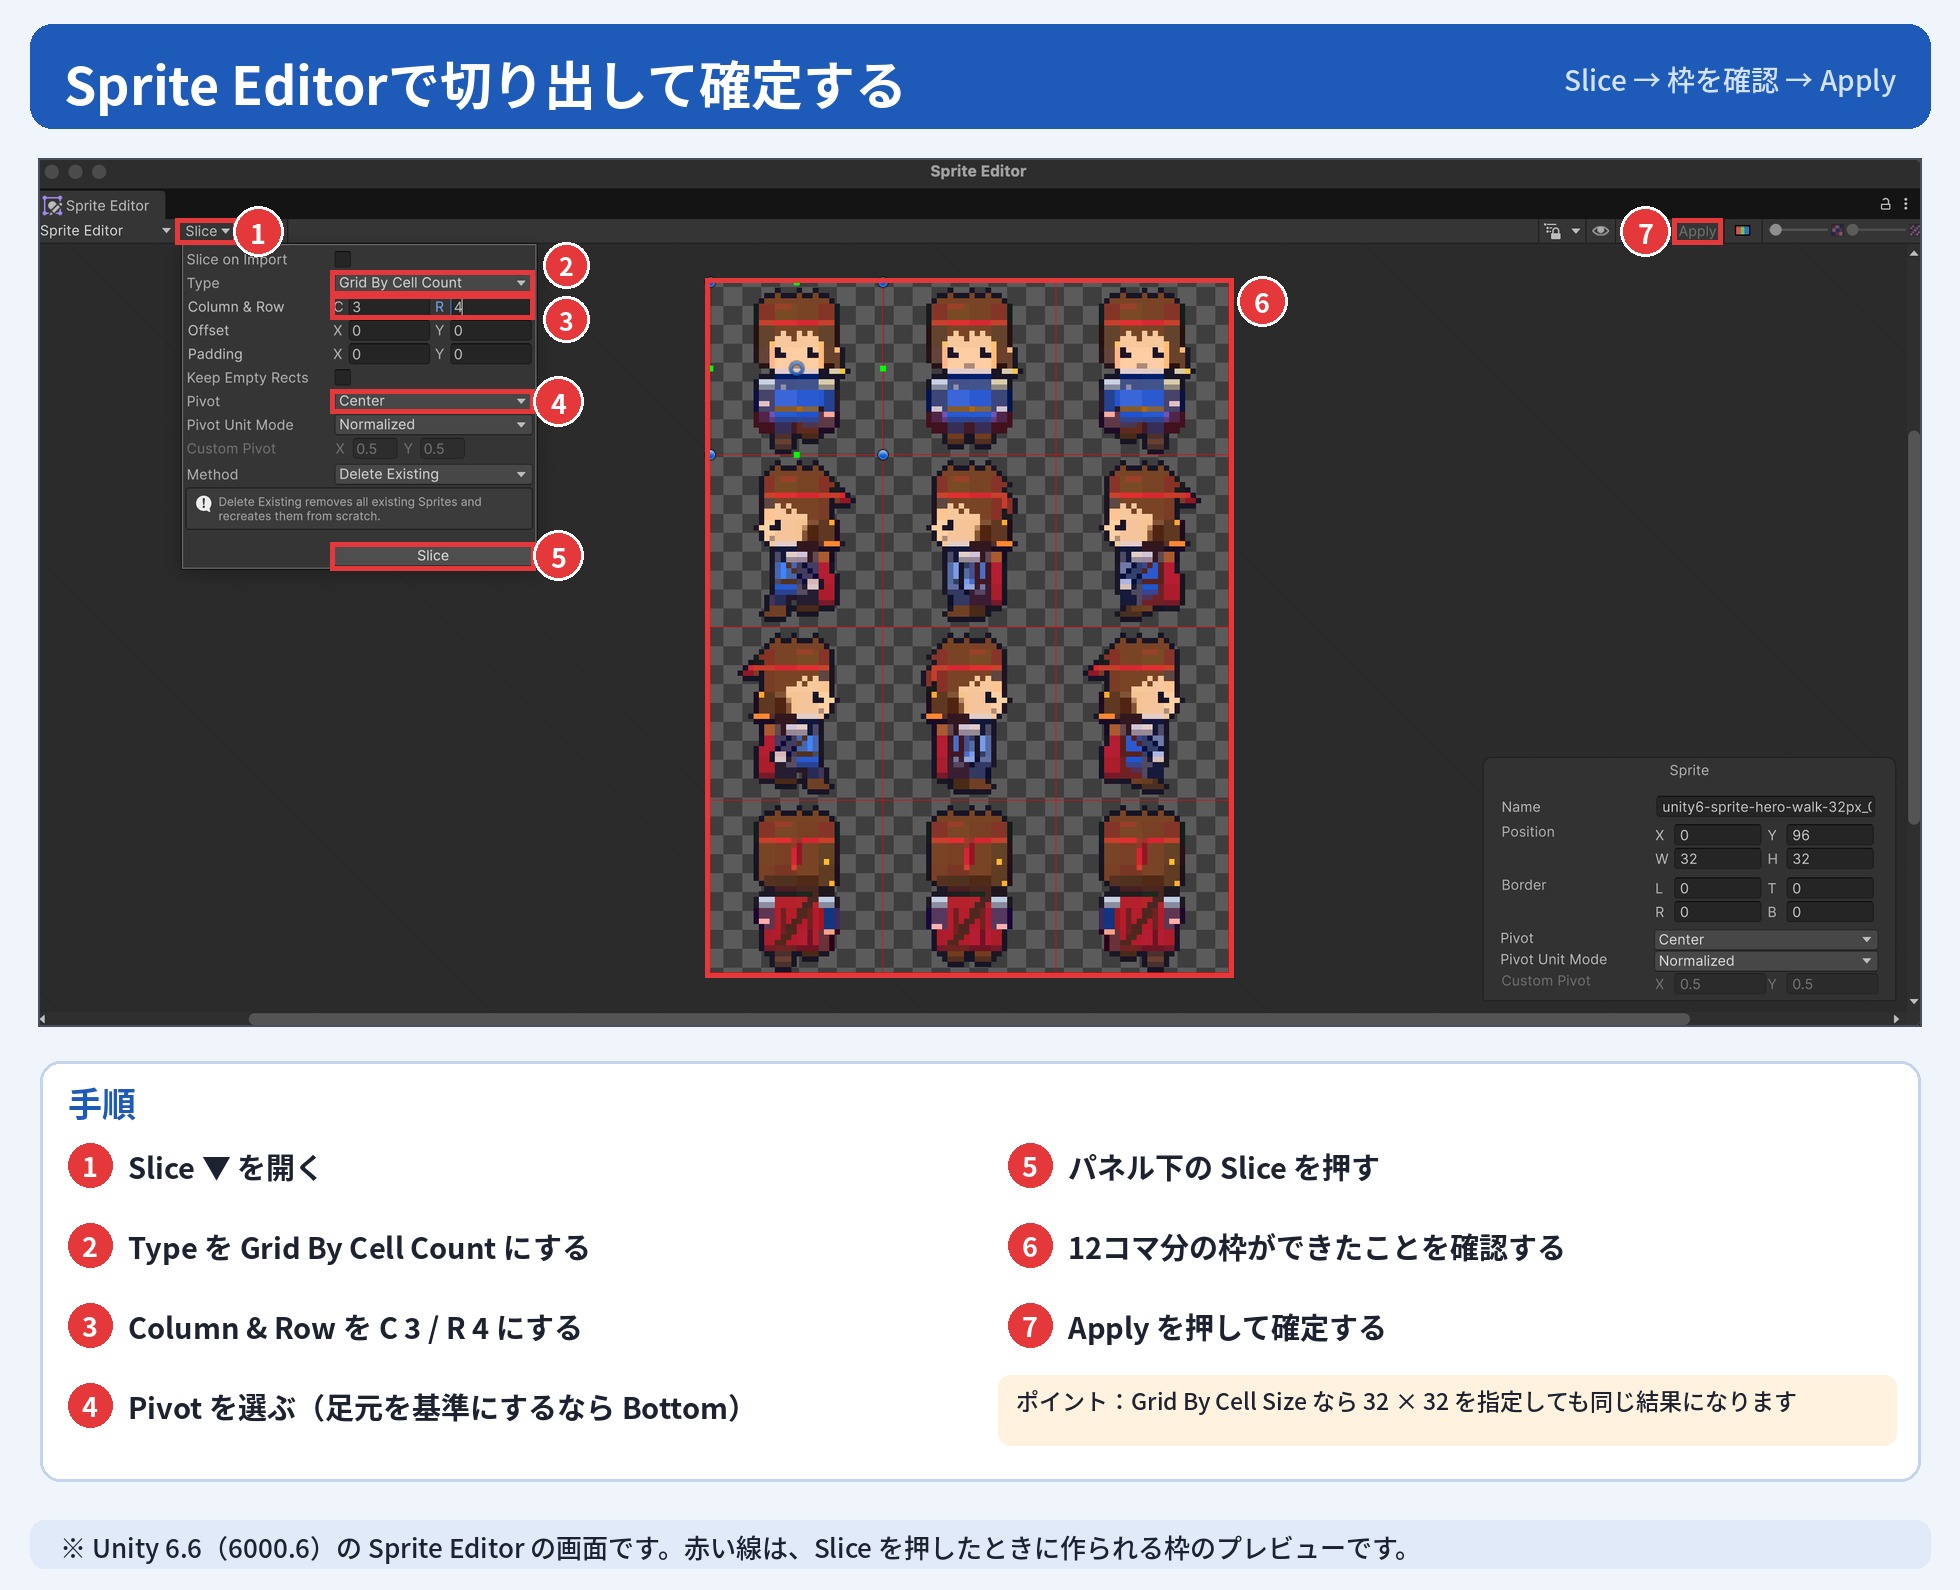The image size is (1960, 1590).
Task: Click the sprite Position Y field showing 96
Action: [x=1829, y=835]
